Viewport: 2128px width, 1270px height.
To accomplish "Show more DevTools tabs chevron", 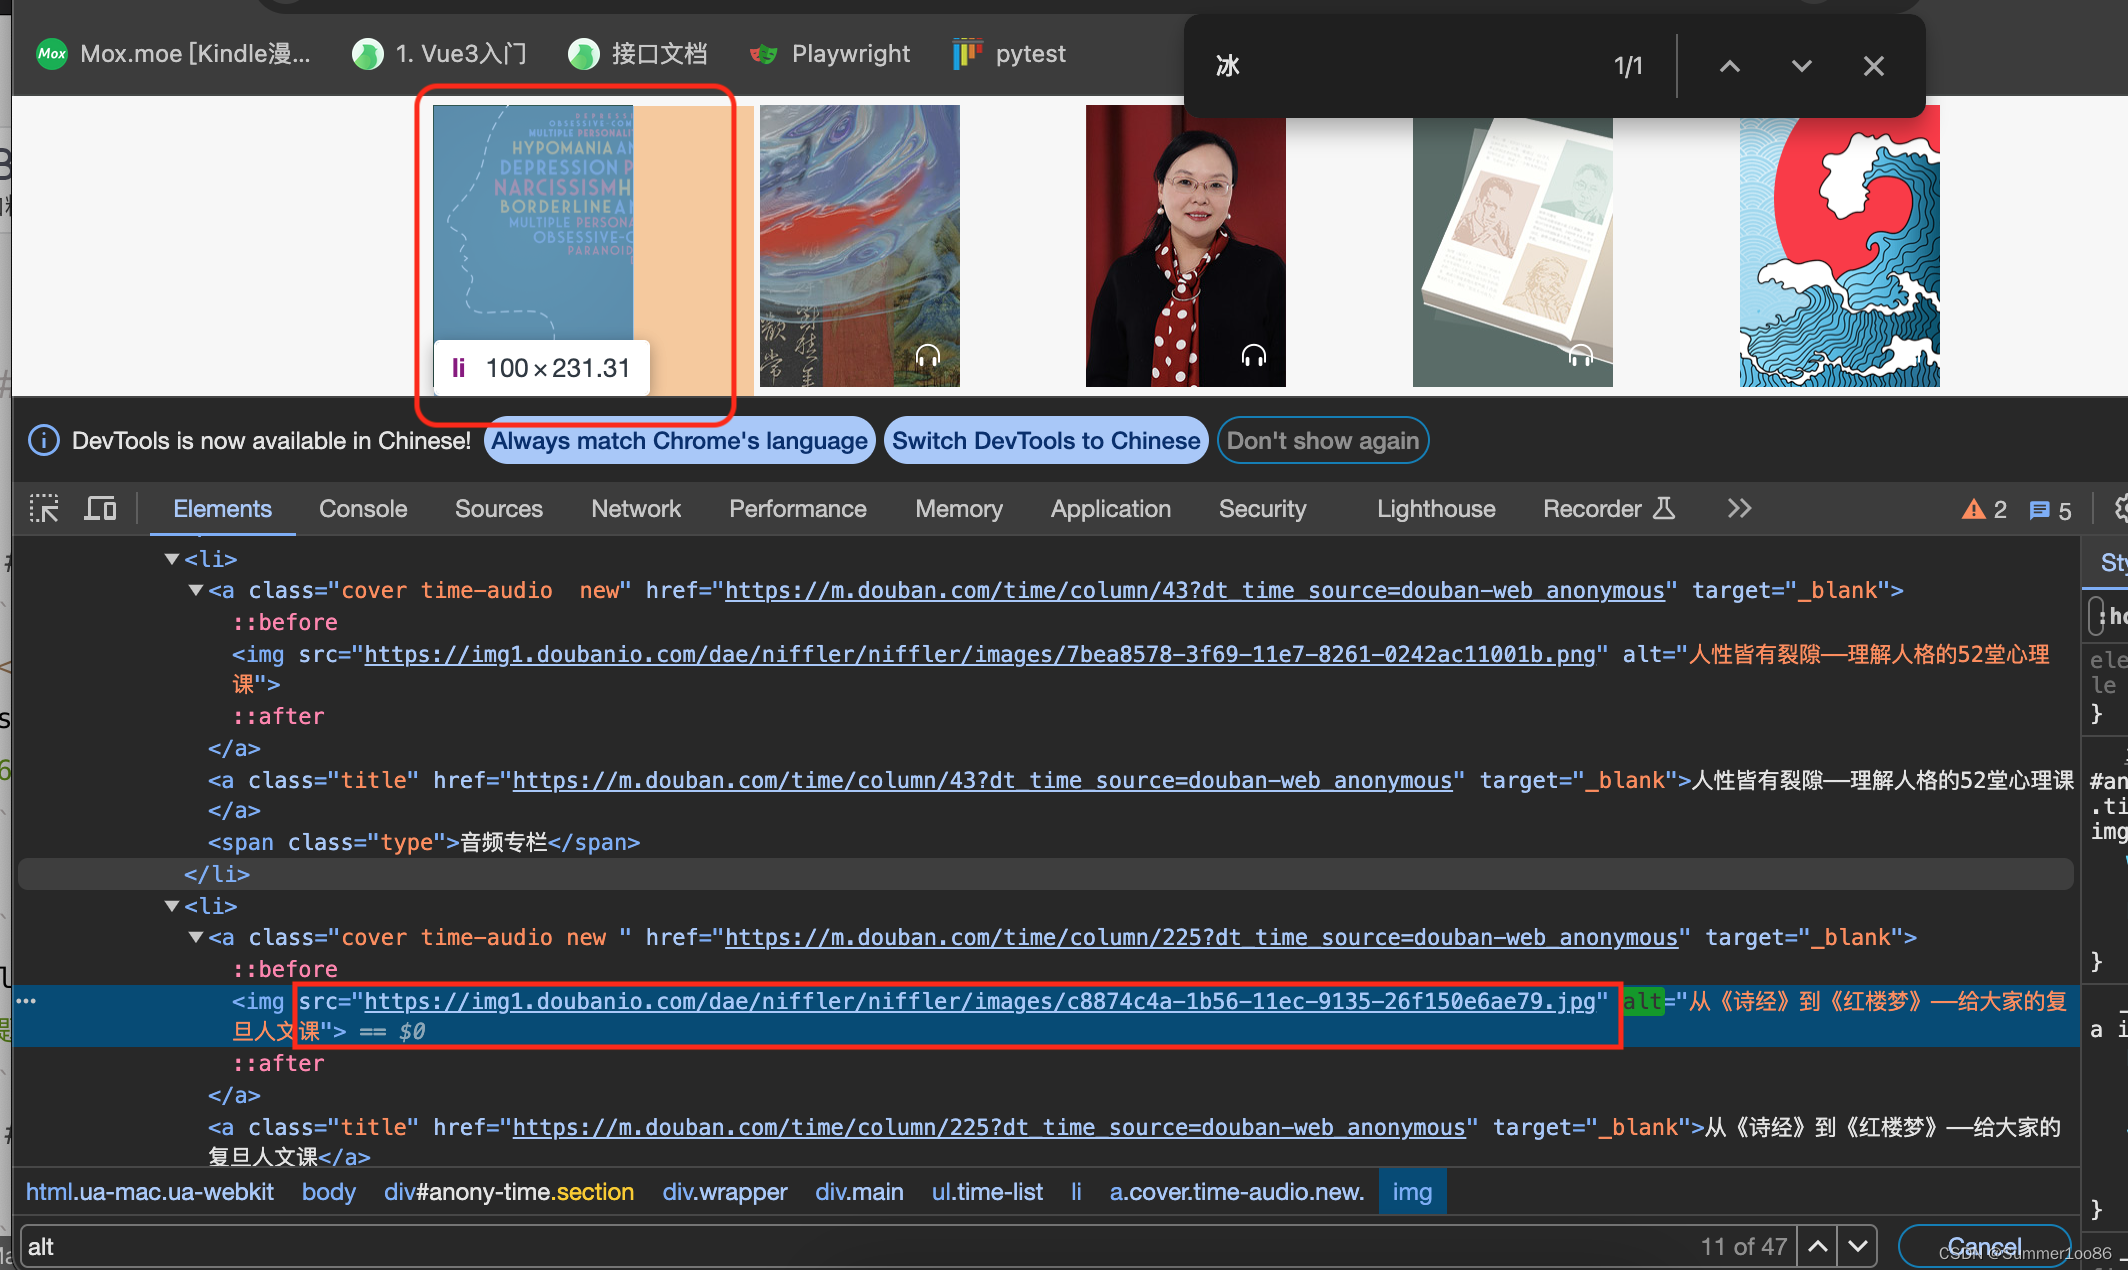I will point(1739,509).
